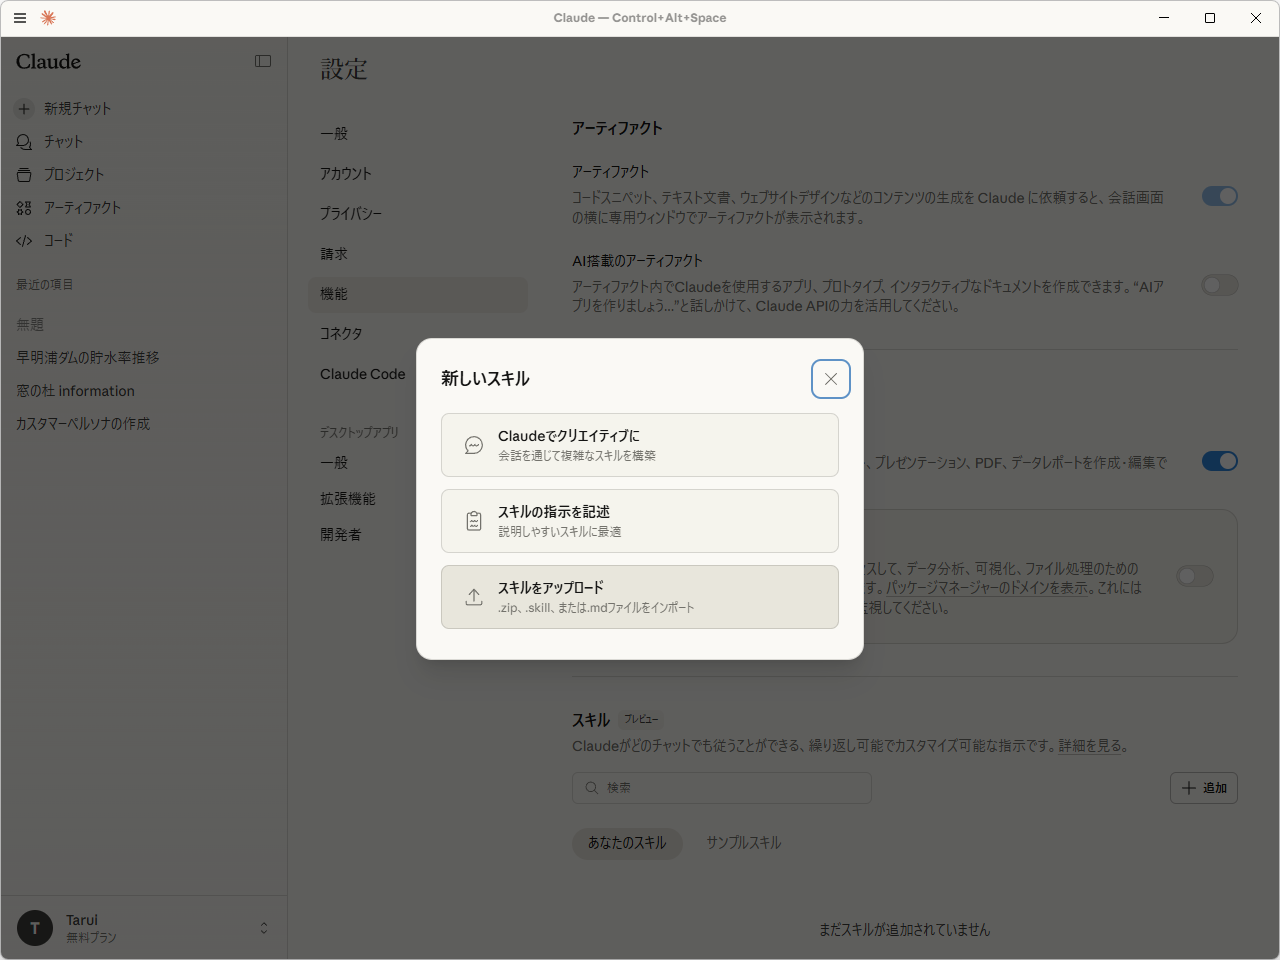
Task: Open the 詳細を見る link
Action: 1091,745
